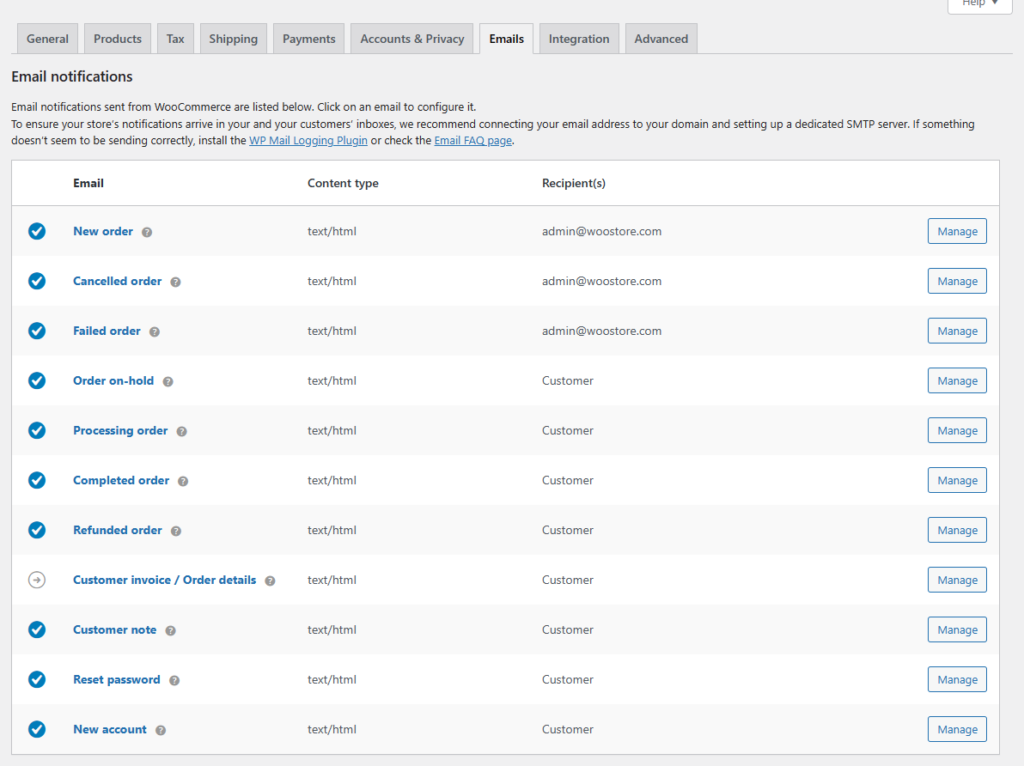The height and width of the screenshot is (766, 1024).
Task: Follow the Email FAQ page link
Action: pyautogui.click(x=473, y=141)
